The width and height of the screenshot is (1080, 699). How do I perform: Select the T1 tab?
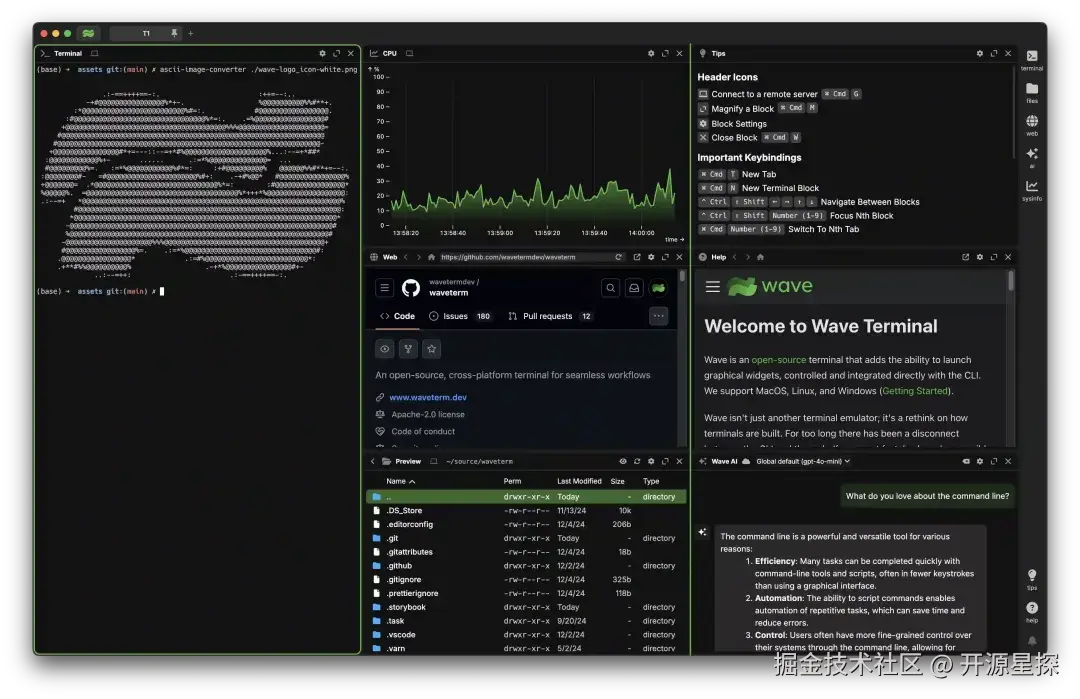tap(146, 33)
